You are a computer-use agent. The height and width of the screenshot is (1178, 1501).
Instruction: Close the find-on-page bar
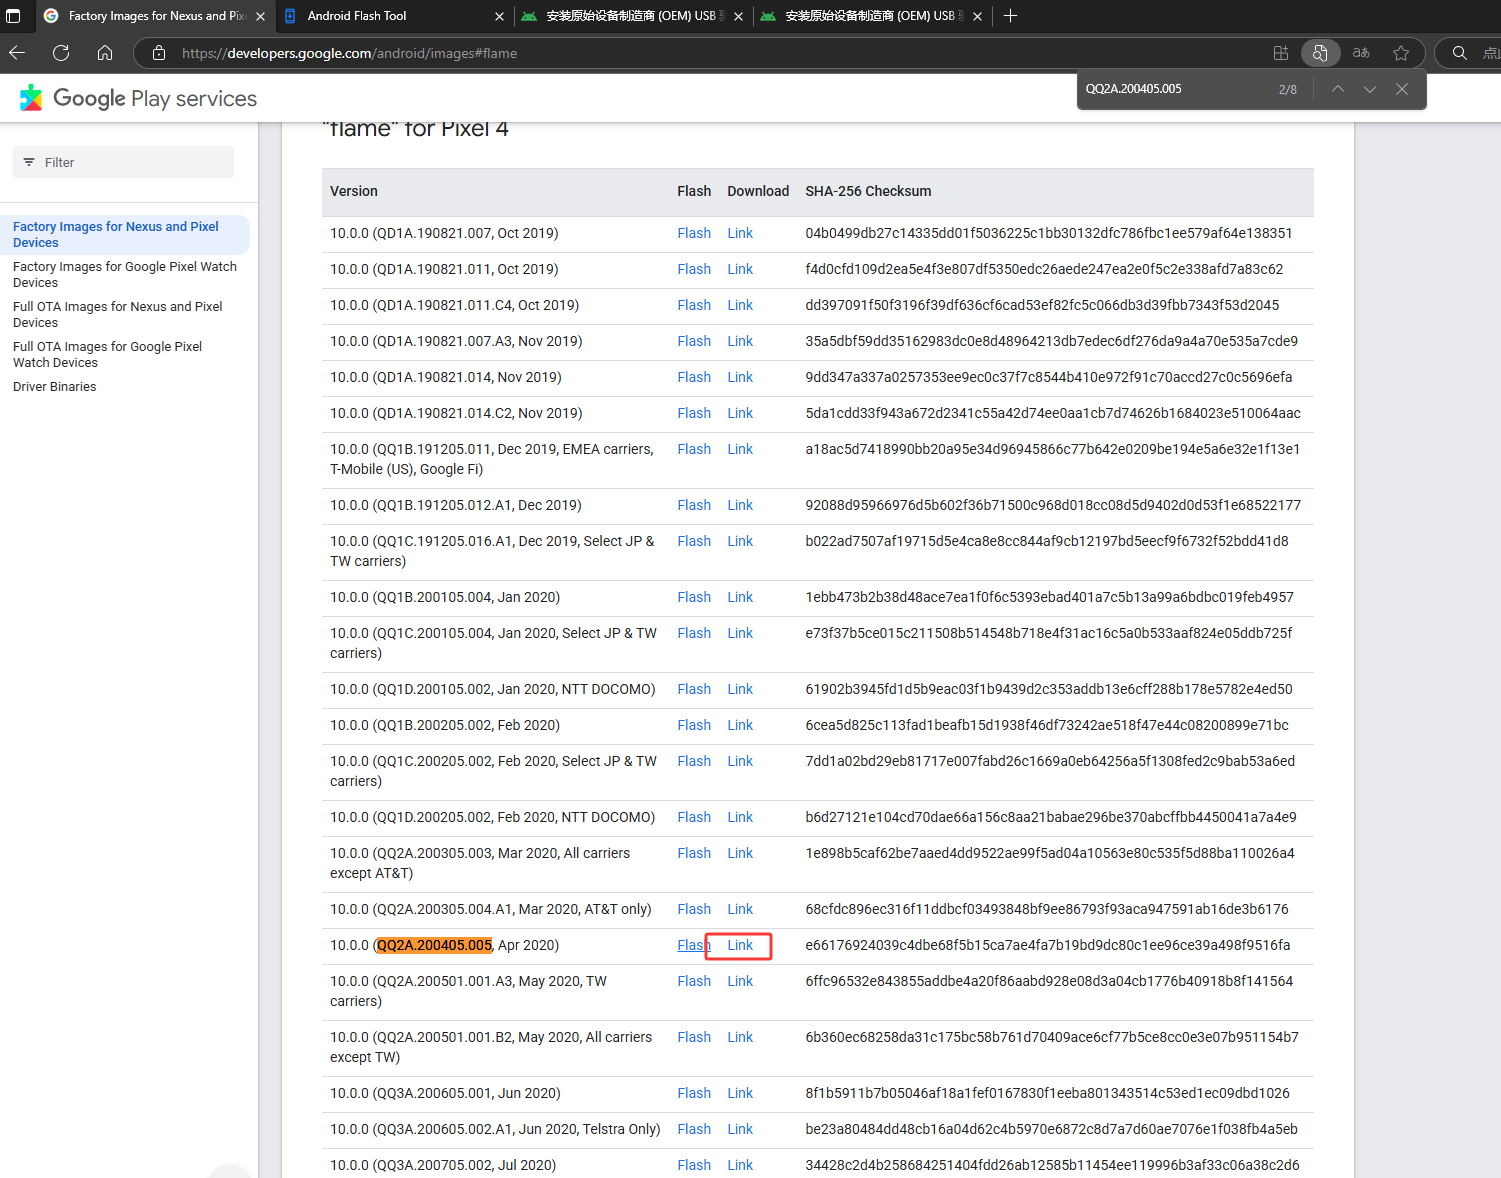(1402, 89)
